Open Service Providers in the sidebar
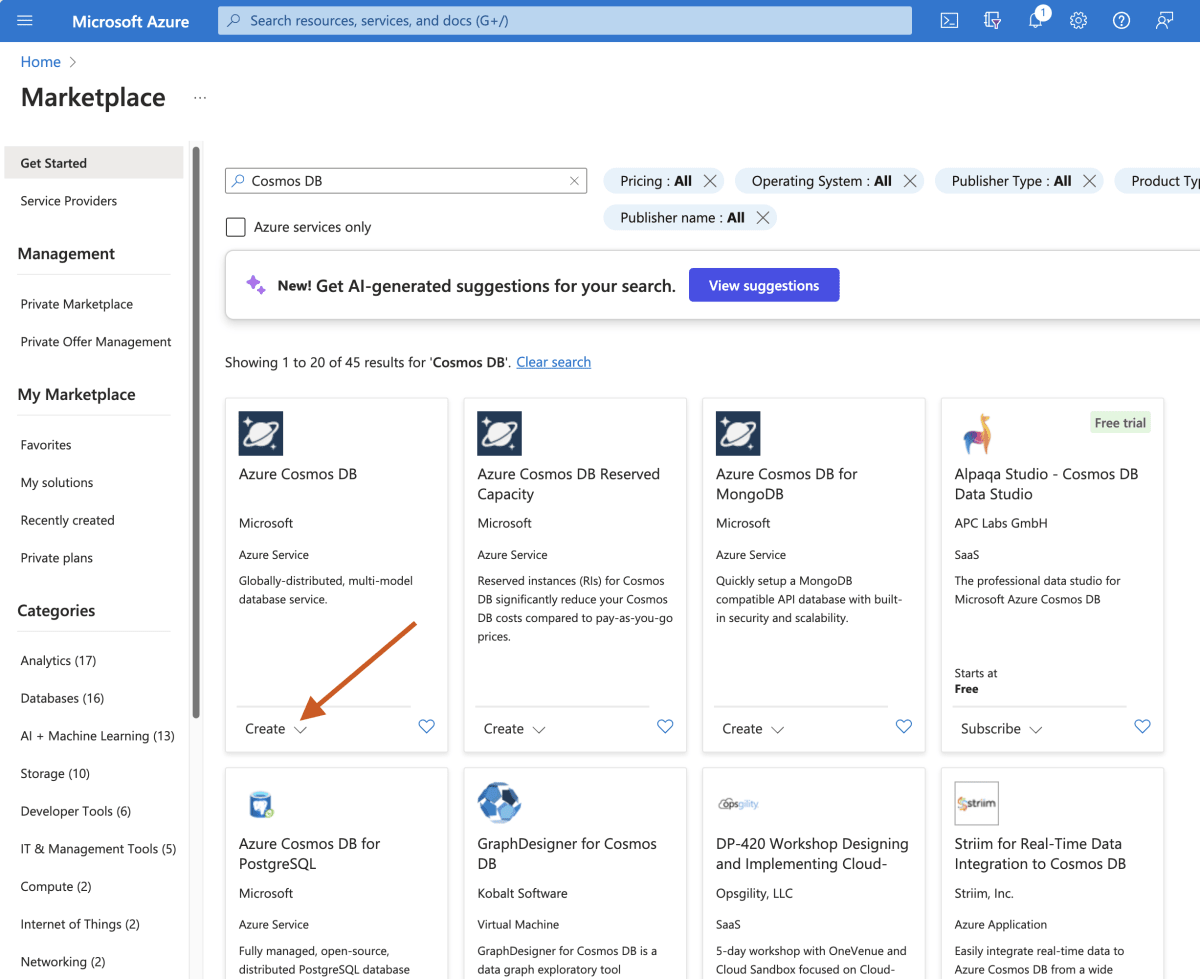Screen dimensions: 1200x979 coord(68,201)
